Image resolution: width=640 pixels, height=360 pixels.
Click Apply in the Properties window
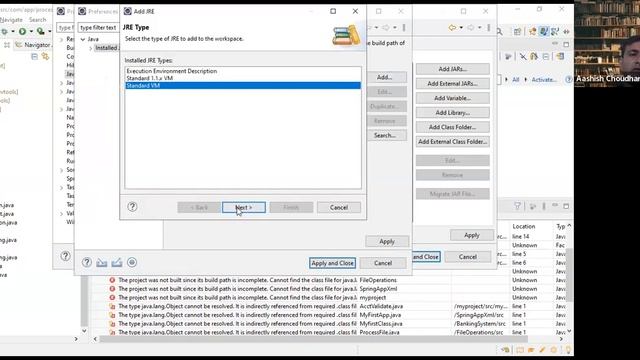[x=472, y=235]
